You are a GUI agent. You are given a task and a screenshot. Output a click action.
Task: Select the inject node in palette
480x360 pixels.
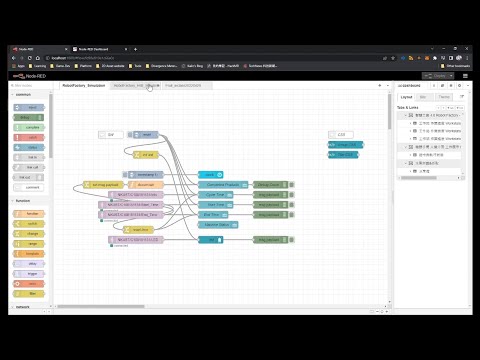point(29,107)
